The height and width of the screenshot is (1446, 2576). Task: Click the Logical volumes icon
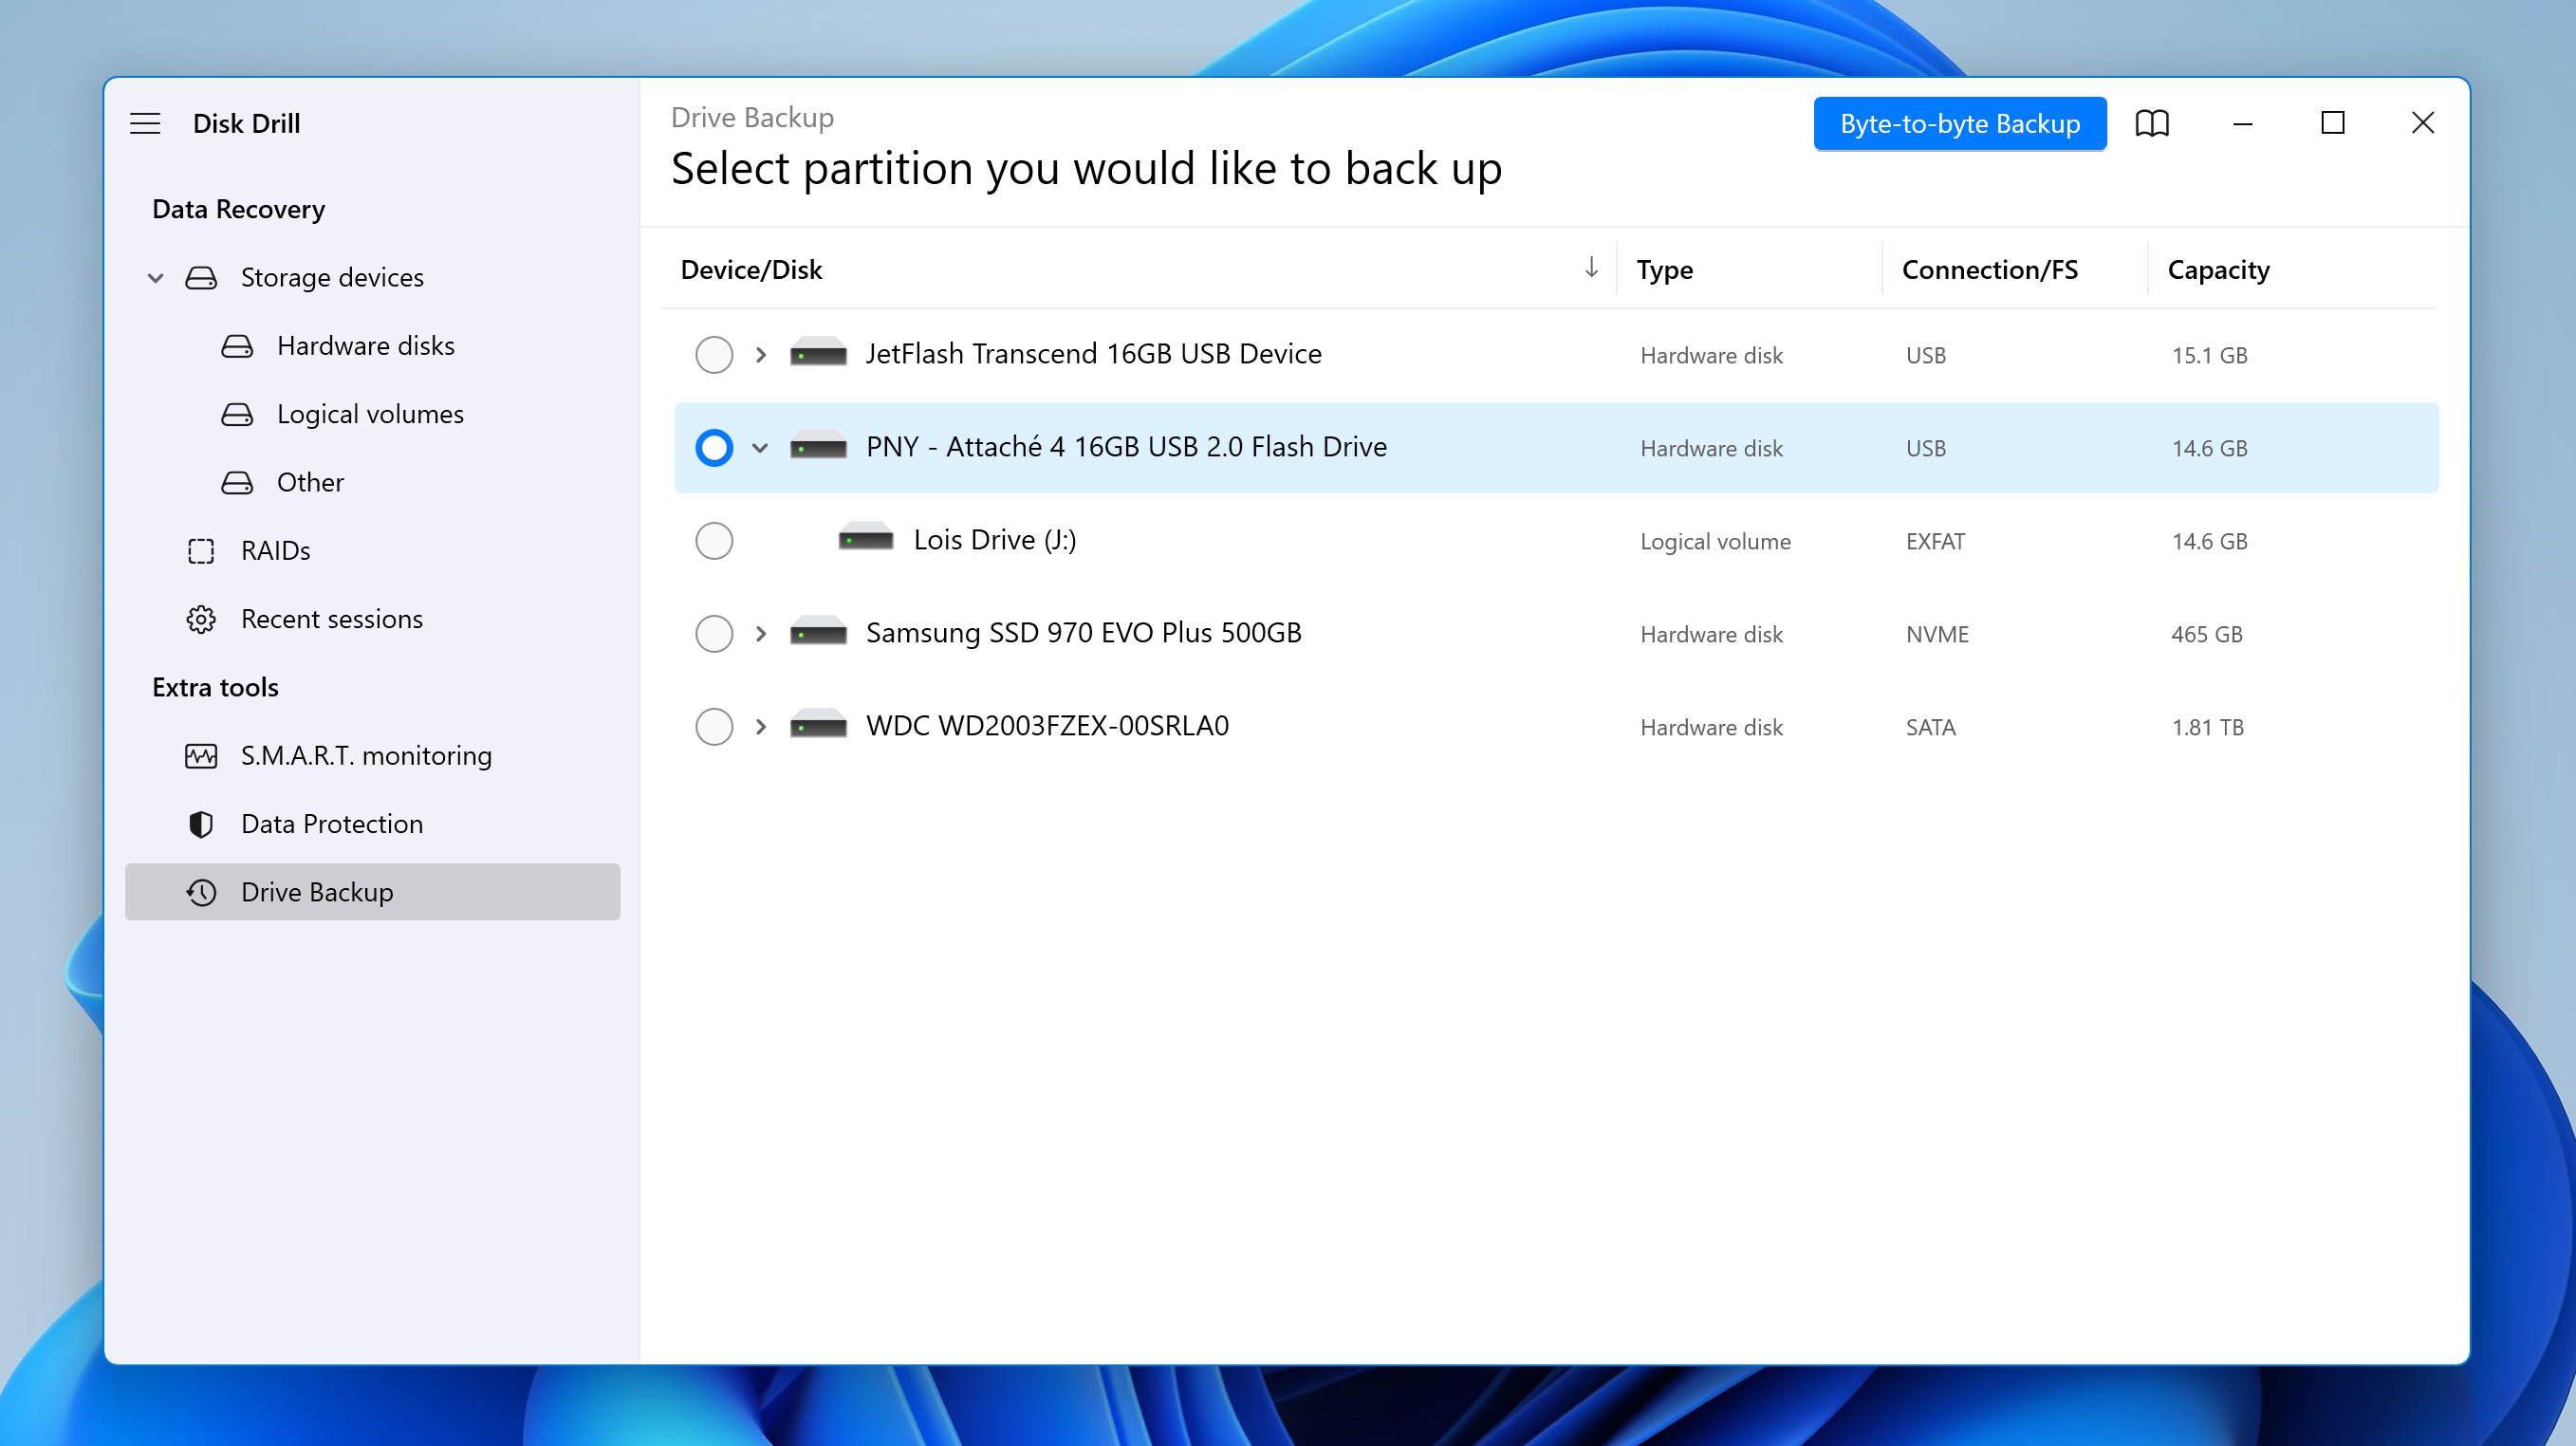(237, 413)
